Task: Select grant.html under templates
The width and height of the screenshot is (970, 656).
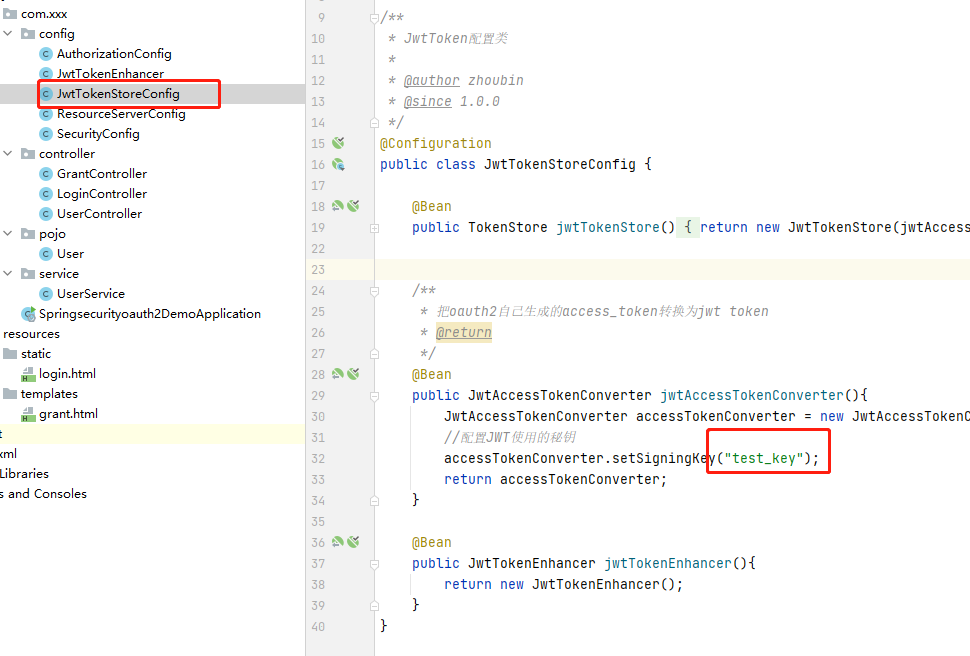Action: [x=69, y=414]
